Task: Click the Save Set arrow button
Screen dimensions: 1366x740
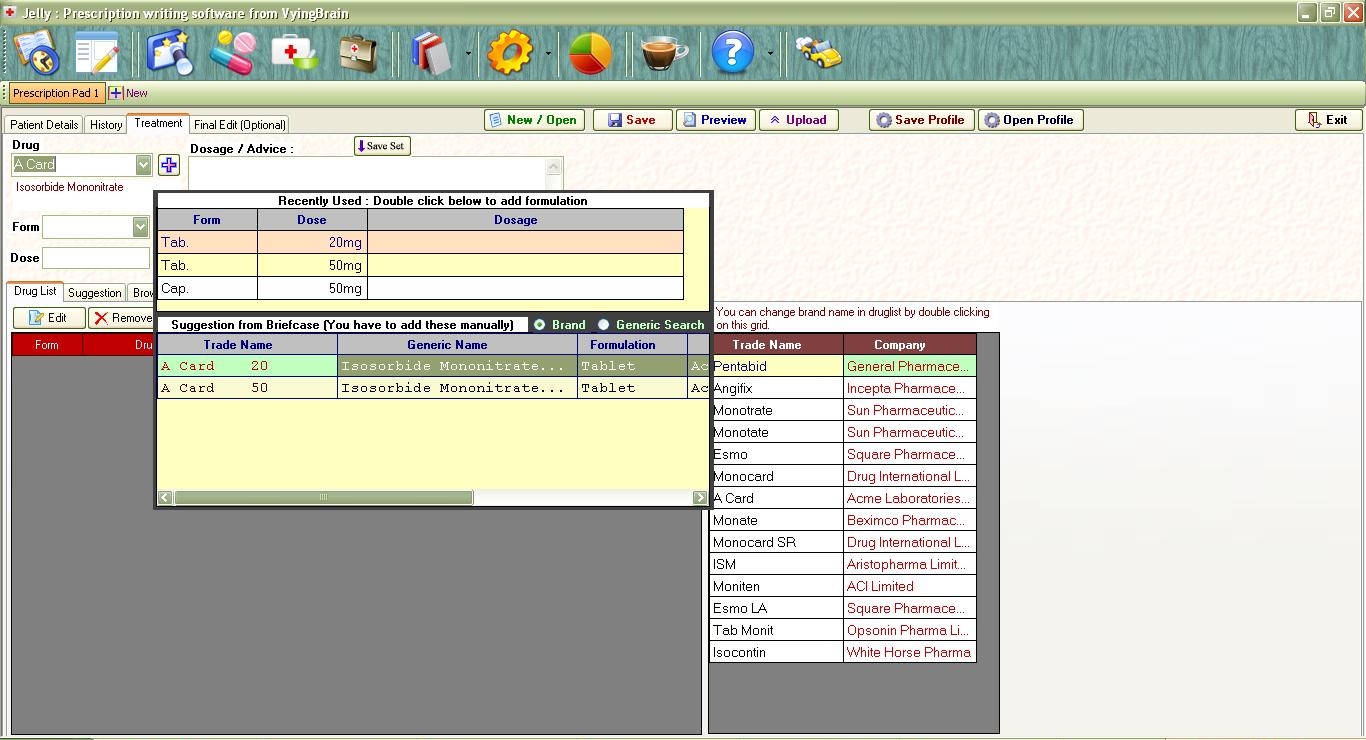Action: 382,146
